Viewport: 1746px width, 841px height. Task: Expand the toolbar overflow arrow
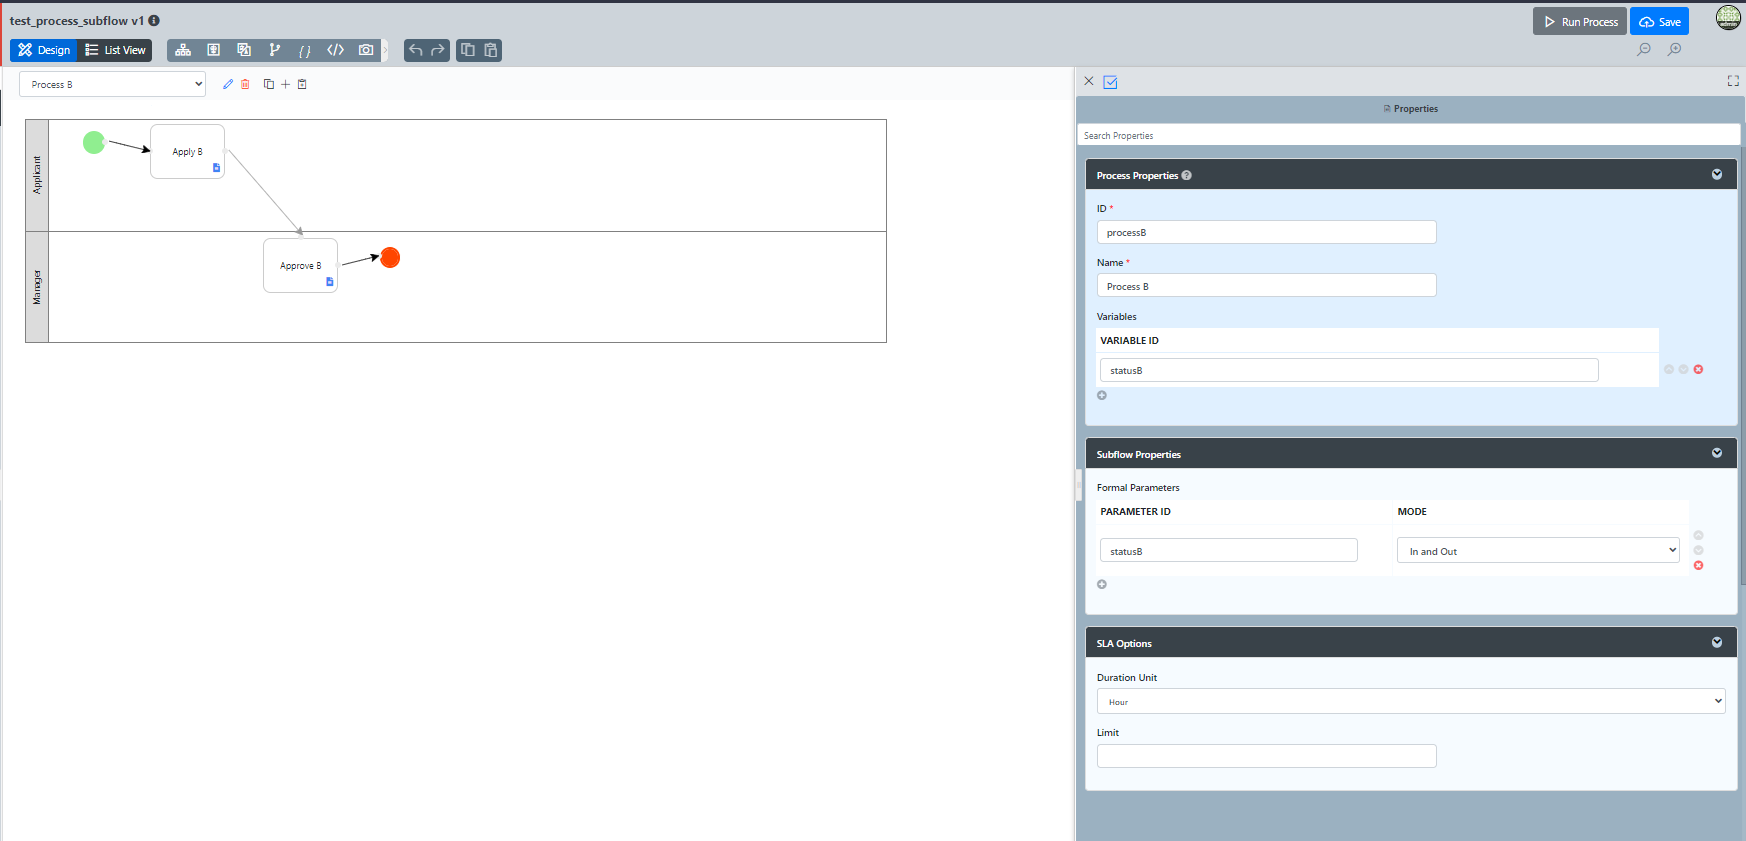tap(385, 50)
